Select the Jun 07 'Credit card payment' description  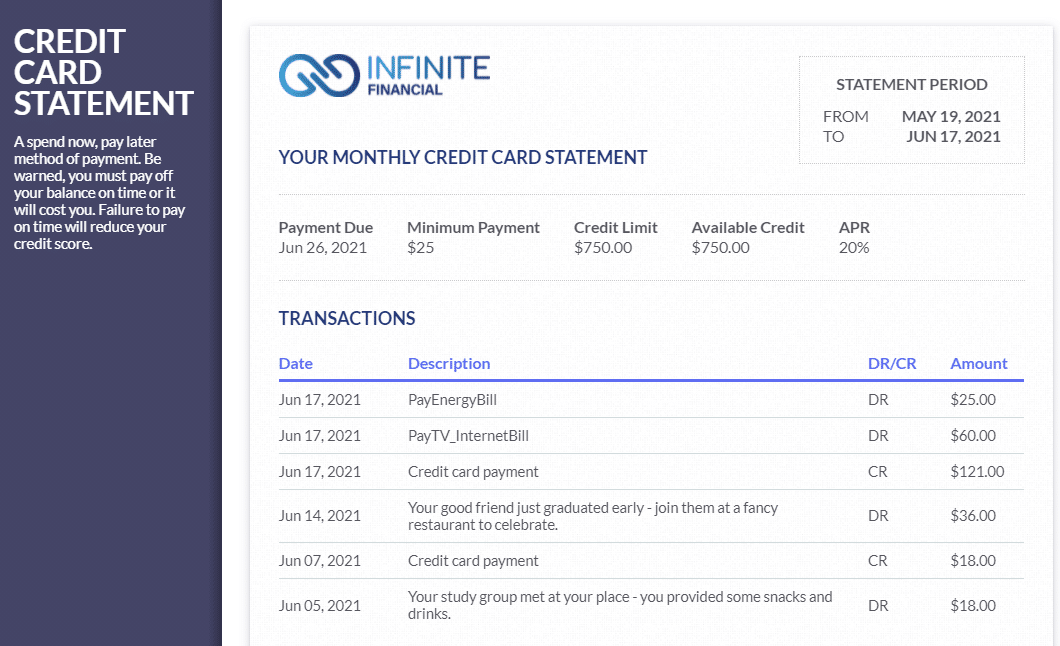[x=473, y=560]
